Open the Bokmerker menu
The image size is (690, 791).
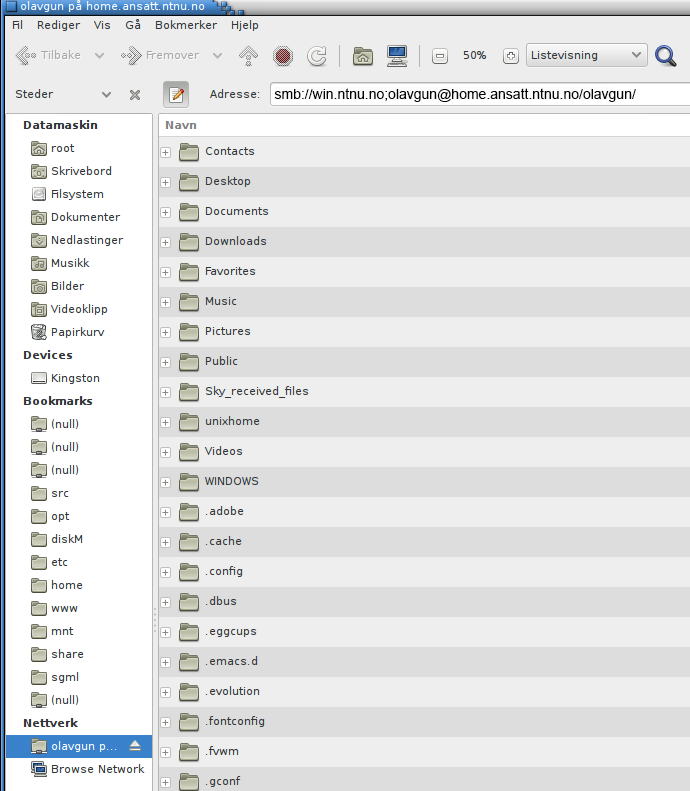[186, 25]
